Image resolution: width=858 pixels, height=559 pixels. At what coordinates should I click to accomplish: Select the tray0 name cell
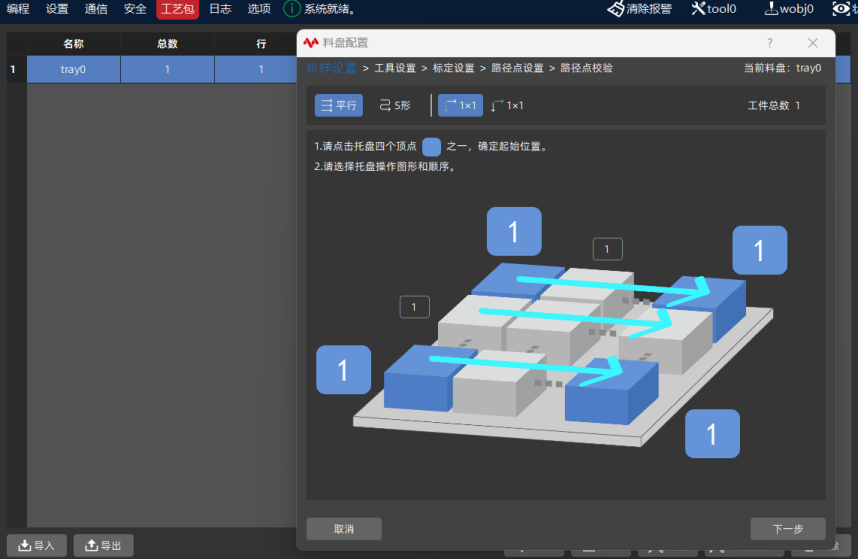coord(73,69)
